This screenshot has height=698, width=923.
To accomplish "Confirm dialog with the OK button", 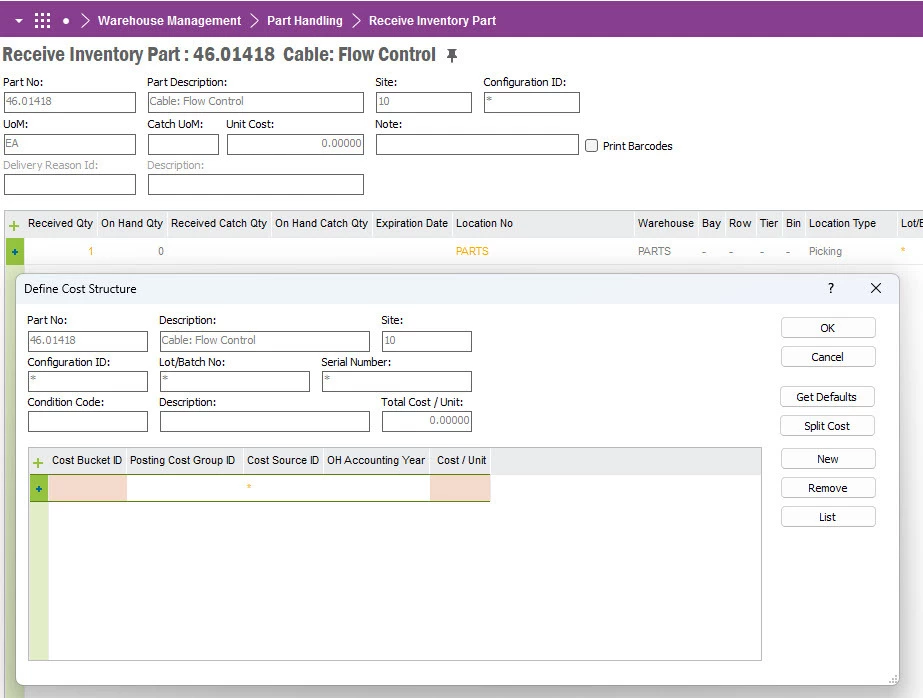I will click(828, 328).
